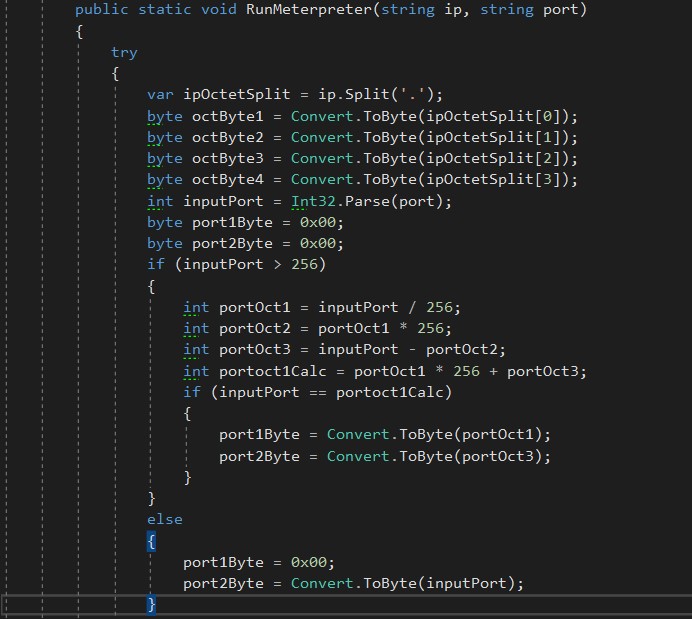Screen dimensions: 692x619
Task: Click portOct1 in the int portOct1 declaration
Action: pos(255,308)
